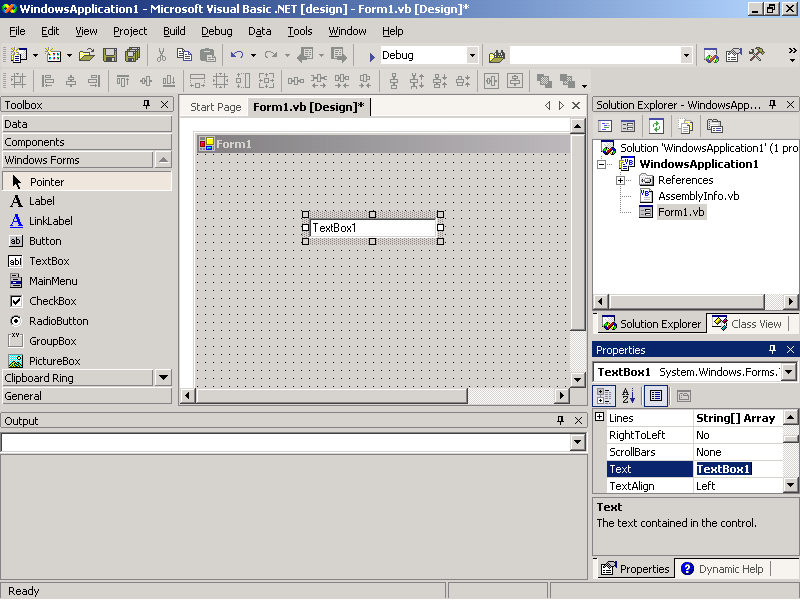Click Refresh icon in Solution Explorer
This screenshot has height=600, width=800.
(656, 126)
